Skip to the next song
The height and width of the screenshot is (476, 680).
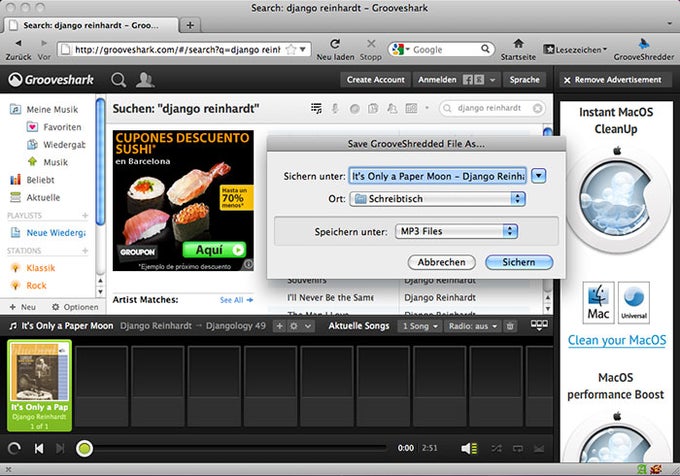click(x=60, y=448)
